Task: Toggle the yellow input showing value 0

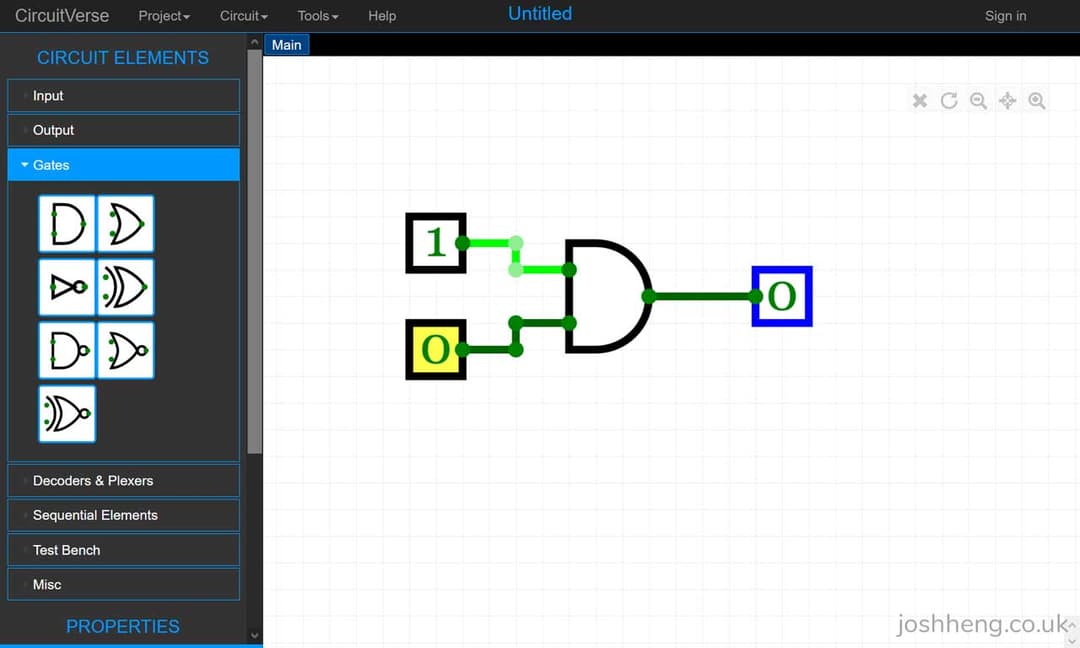Action: [x=435, y=350]
